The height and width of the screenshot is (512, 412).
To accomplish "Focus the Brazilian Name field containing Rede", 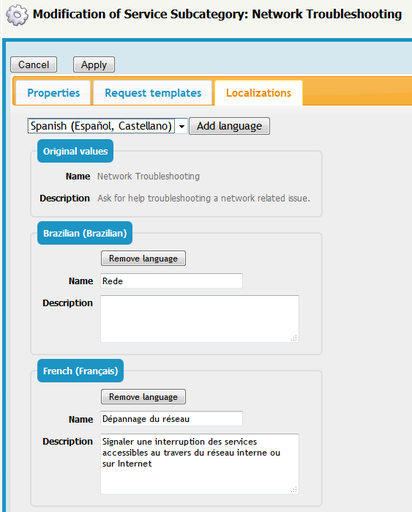I will (171, 281).
